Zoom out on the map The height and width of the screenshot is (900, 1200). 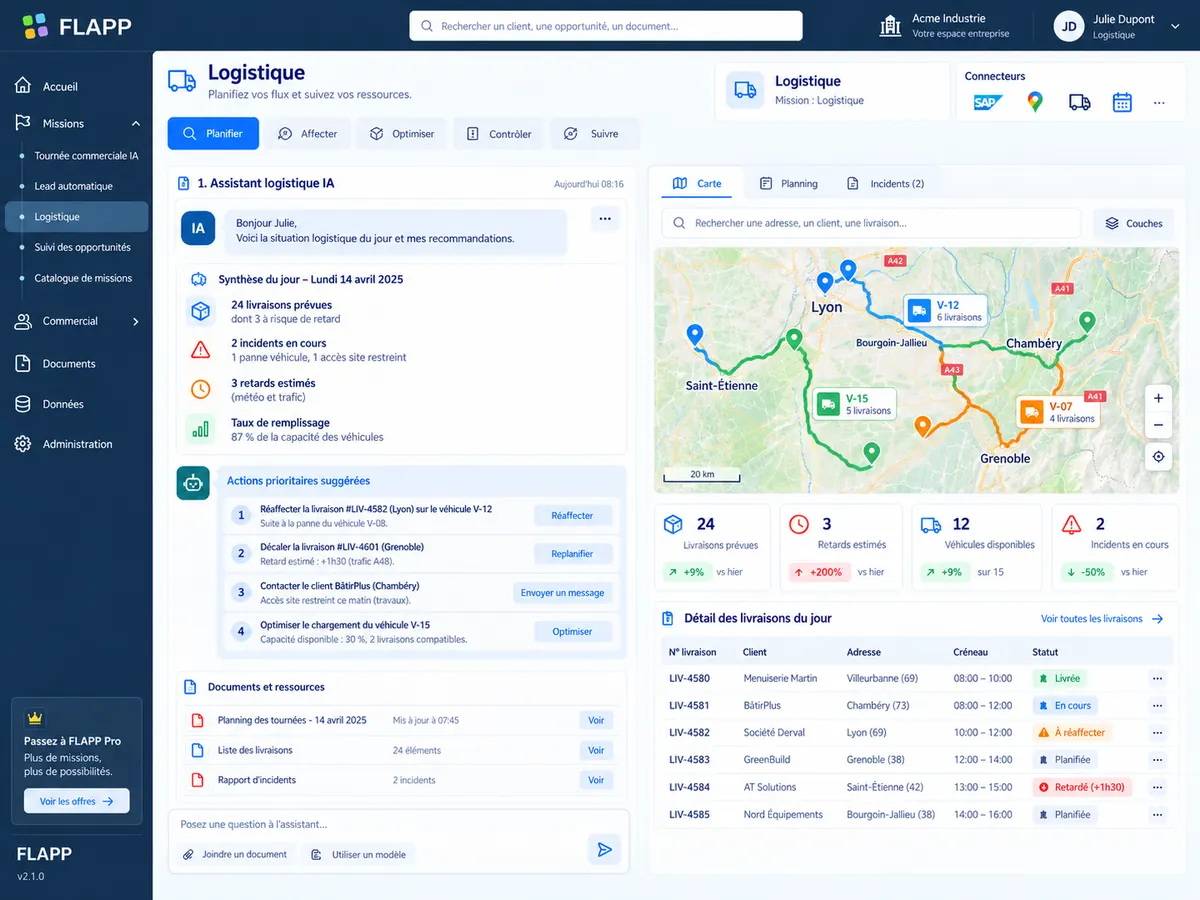[1158, 425]
